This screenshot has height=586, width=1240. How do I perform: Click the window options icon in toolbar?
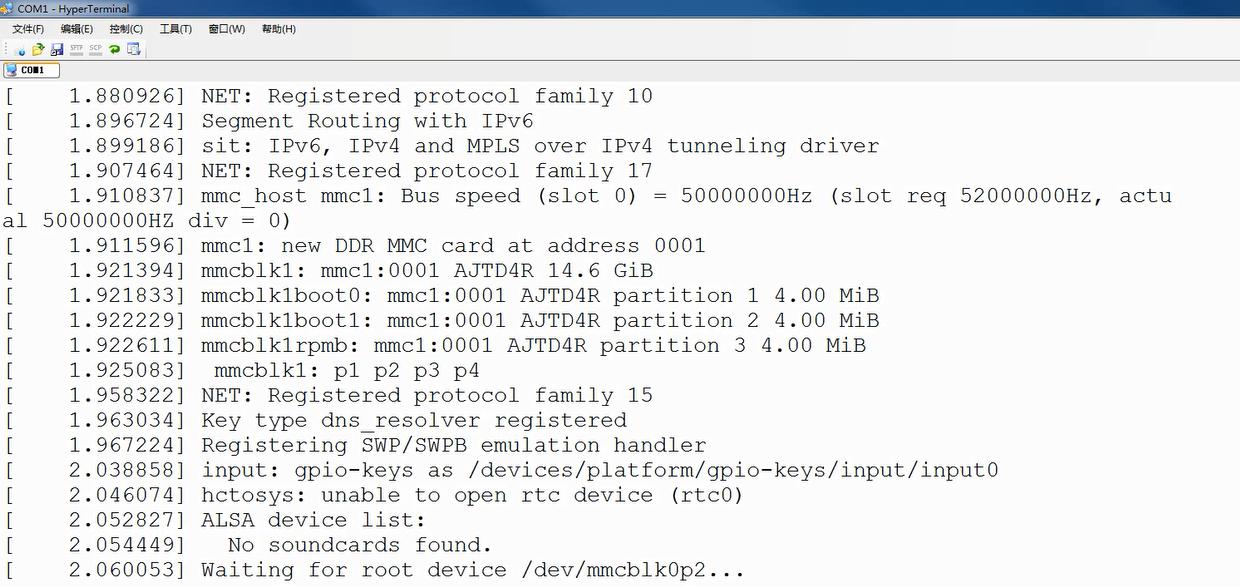[133, 49]
